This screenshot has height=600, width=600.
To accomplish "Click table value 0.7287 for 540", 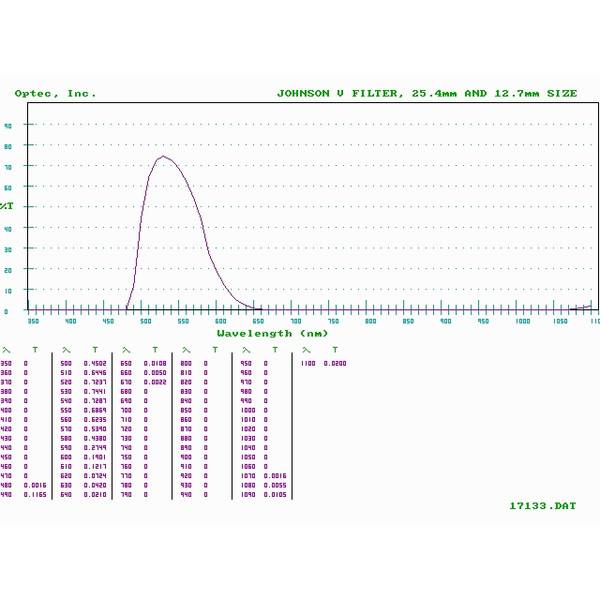I will (x=95, y=401).
